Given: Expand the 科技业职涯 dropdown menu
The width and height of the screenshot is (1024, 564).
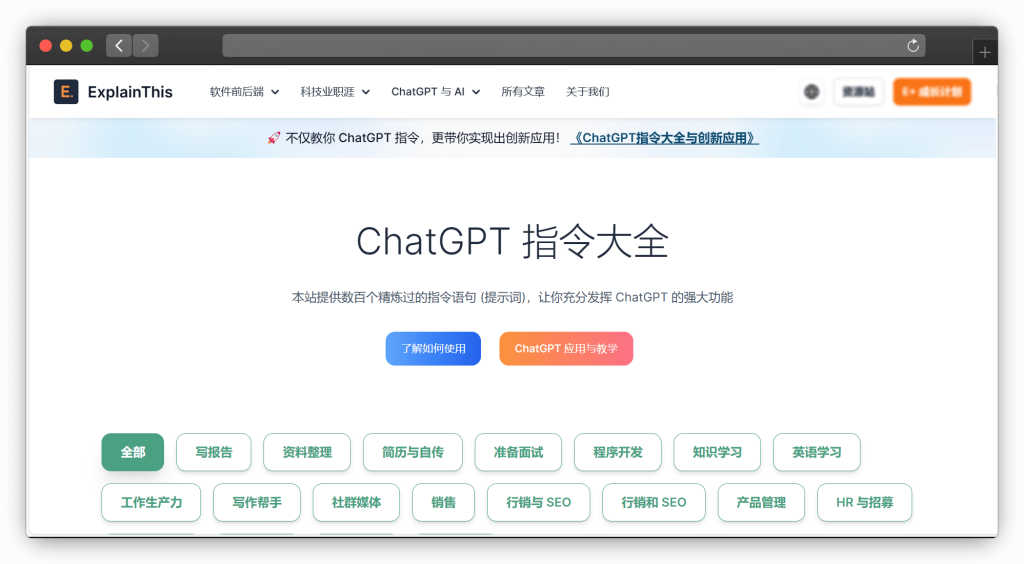Looking at the screenshot, I should click(335, 92).
